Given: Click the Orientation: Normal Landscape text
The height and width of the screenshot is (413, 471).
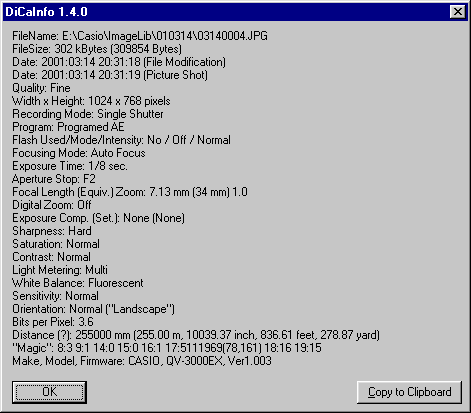Looking at the screenshot, I should [93, 309].
